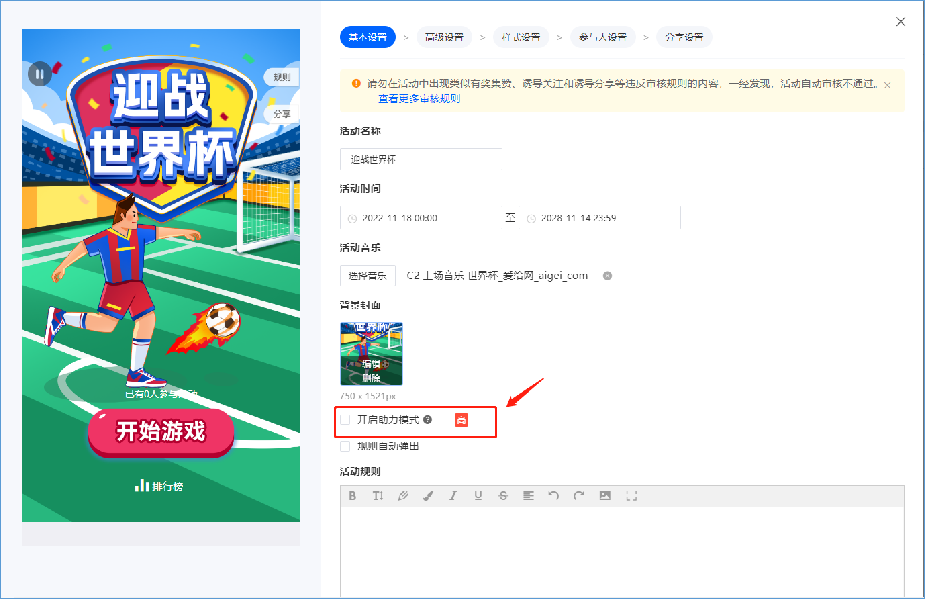
Task: Focus the activity rules text area
Action: (x=622, y=552)
